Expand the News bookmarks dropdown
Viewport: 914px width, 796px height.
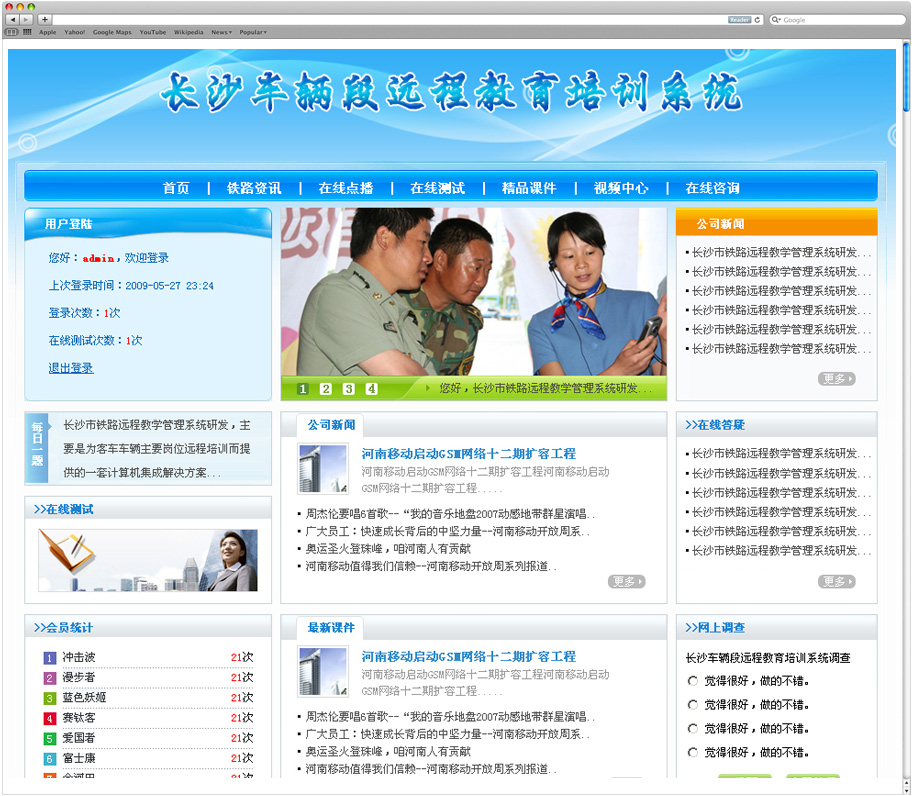coord(222,32)
